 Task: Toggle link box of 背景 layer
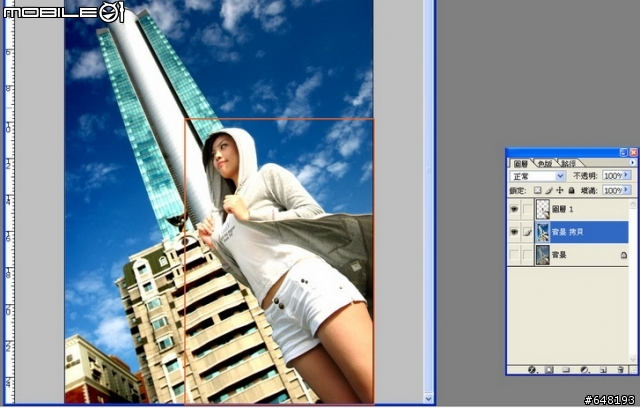pyautogui.click(x=528, y=255)
